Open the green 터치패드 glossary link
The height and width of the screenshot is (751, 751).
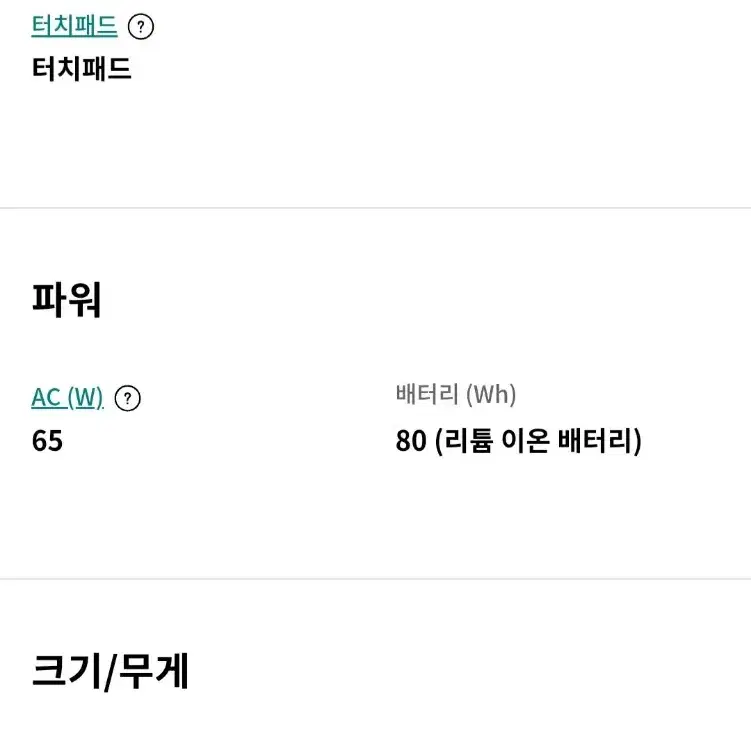coord(74,26)
